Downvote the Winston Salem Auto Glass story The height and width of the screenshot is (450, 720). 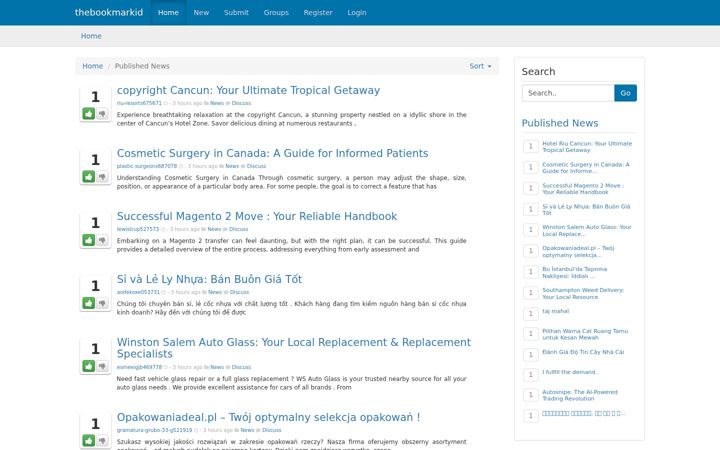coord(102,366)
